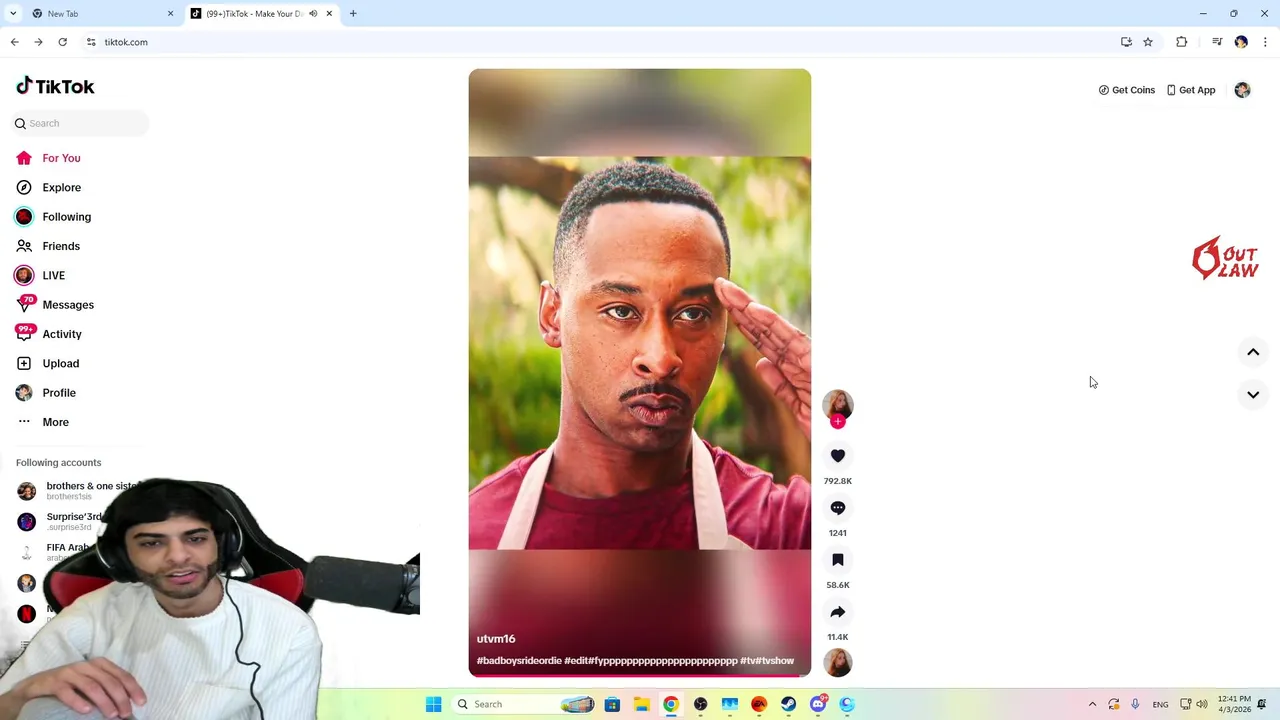This screenshot has height=720, width=1280.
Task: Close the New Tab tab
Action: [170, 14]
